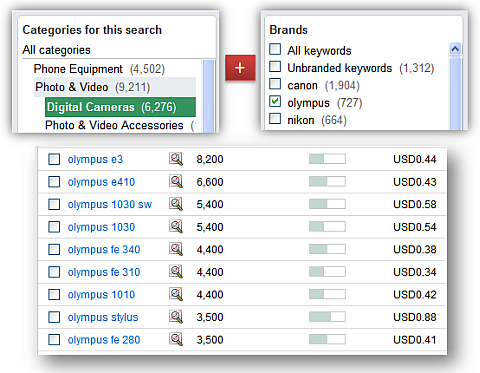
Task: Click the magnifier icon for olympus 1010
Action: coord(176,294)
